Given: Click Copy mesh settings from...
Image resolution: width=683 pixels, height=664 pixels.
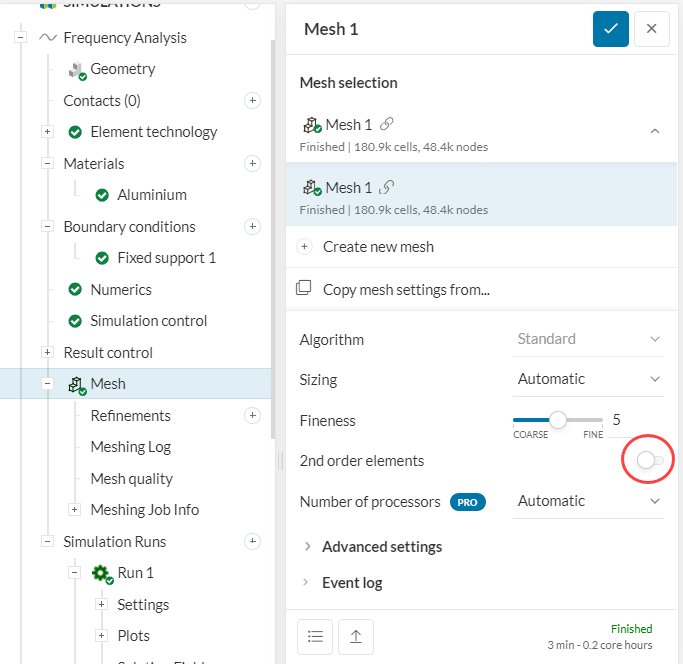Looking at the screenshot, I should click(405, 290).
